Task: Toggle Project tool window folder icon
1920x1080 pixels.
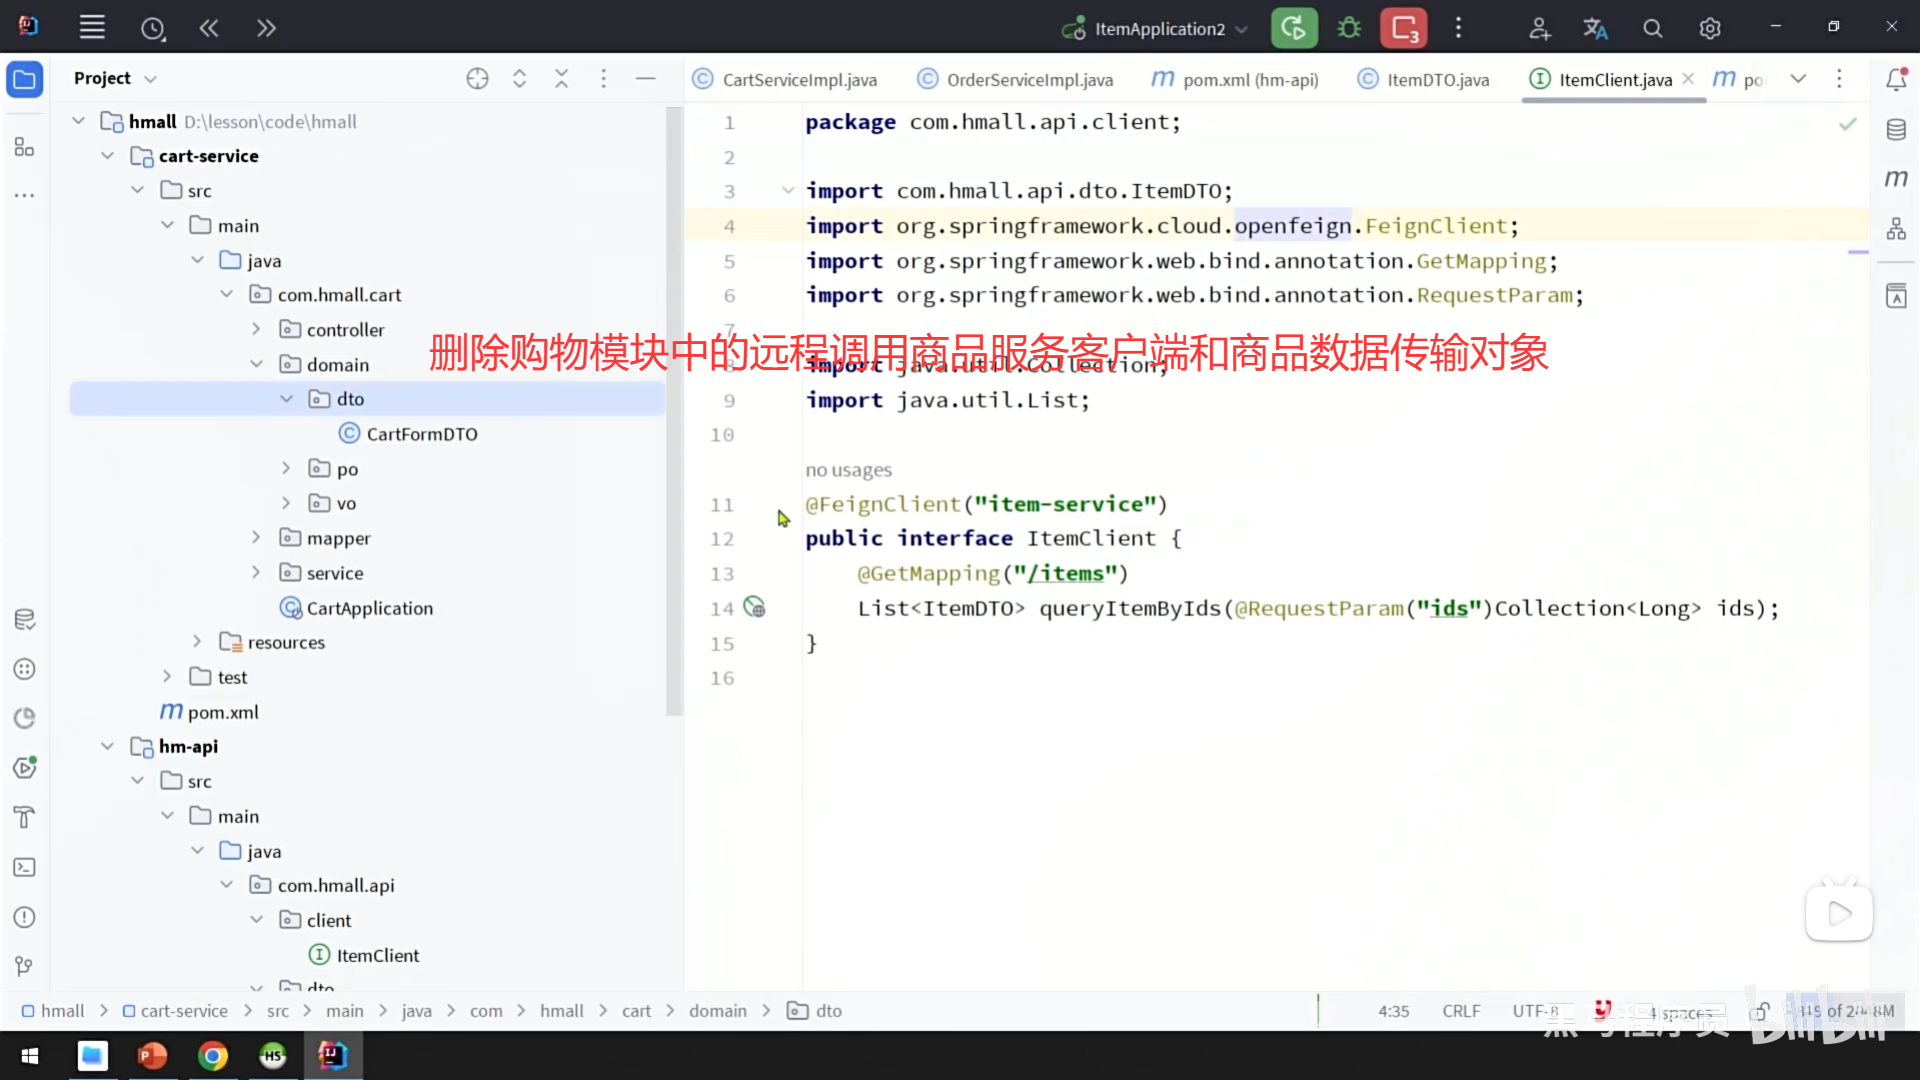Action: click(x=25, y=79)
